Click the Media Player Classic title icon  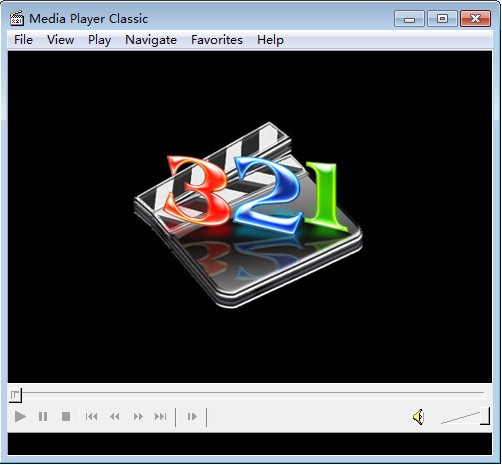tap(17, 19)
